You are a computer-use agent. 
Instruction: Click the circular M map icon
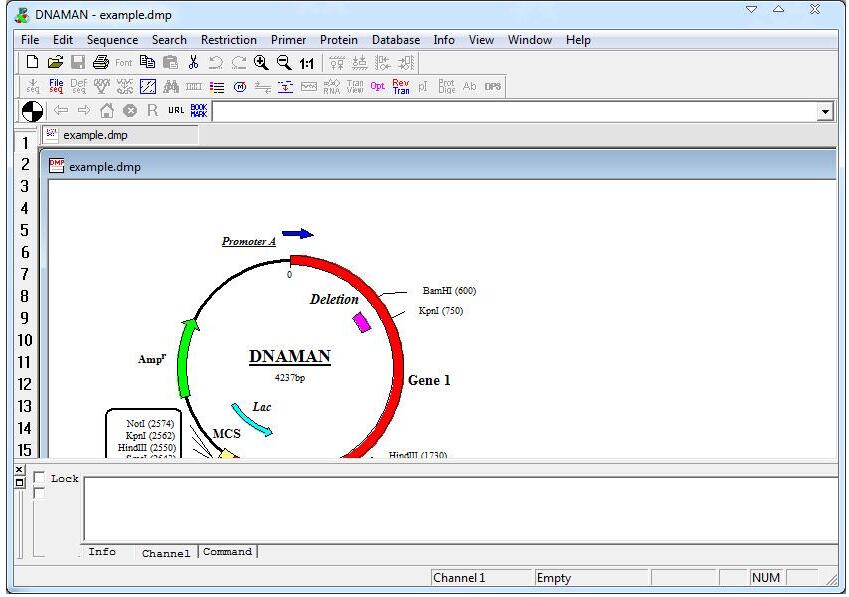tap(240, 87)
